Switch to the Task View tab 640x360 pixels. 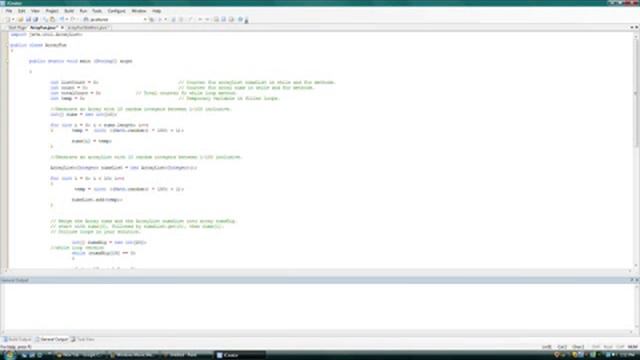[x=83, y=340]
